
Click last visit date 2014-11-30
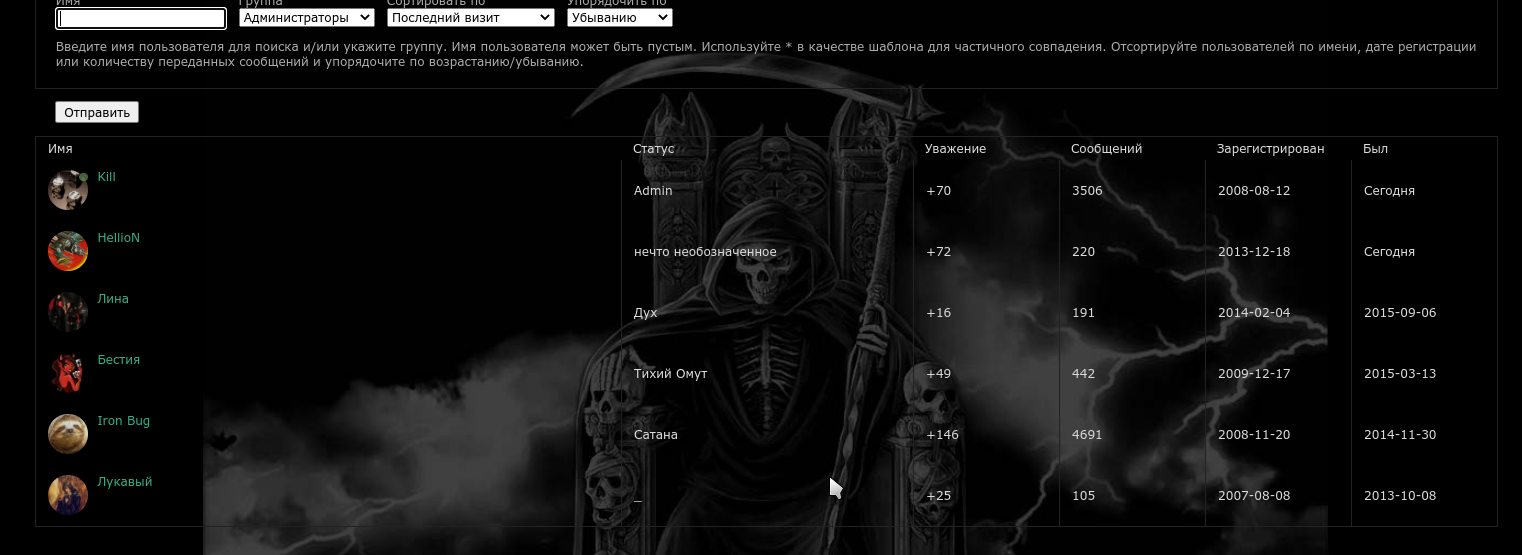[x=1400, y=435]
